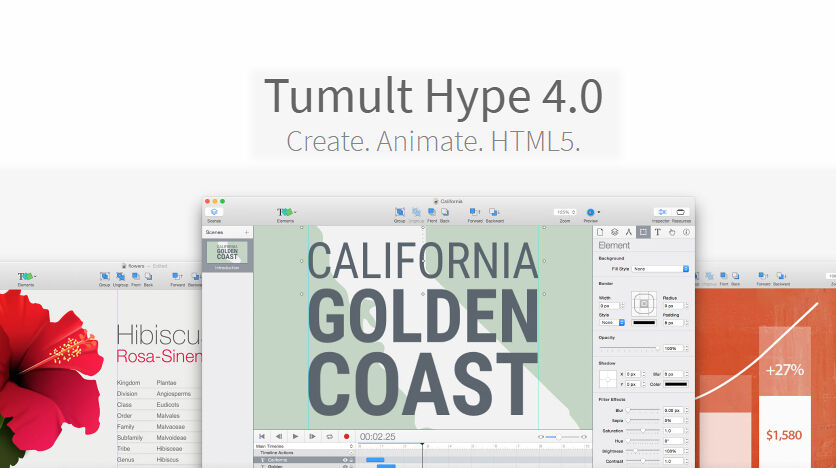This screenshot has width=836, height=468.
Task: Click the shadow Blur input field
Action: (673, 374)
